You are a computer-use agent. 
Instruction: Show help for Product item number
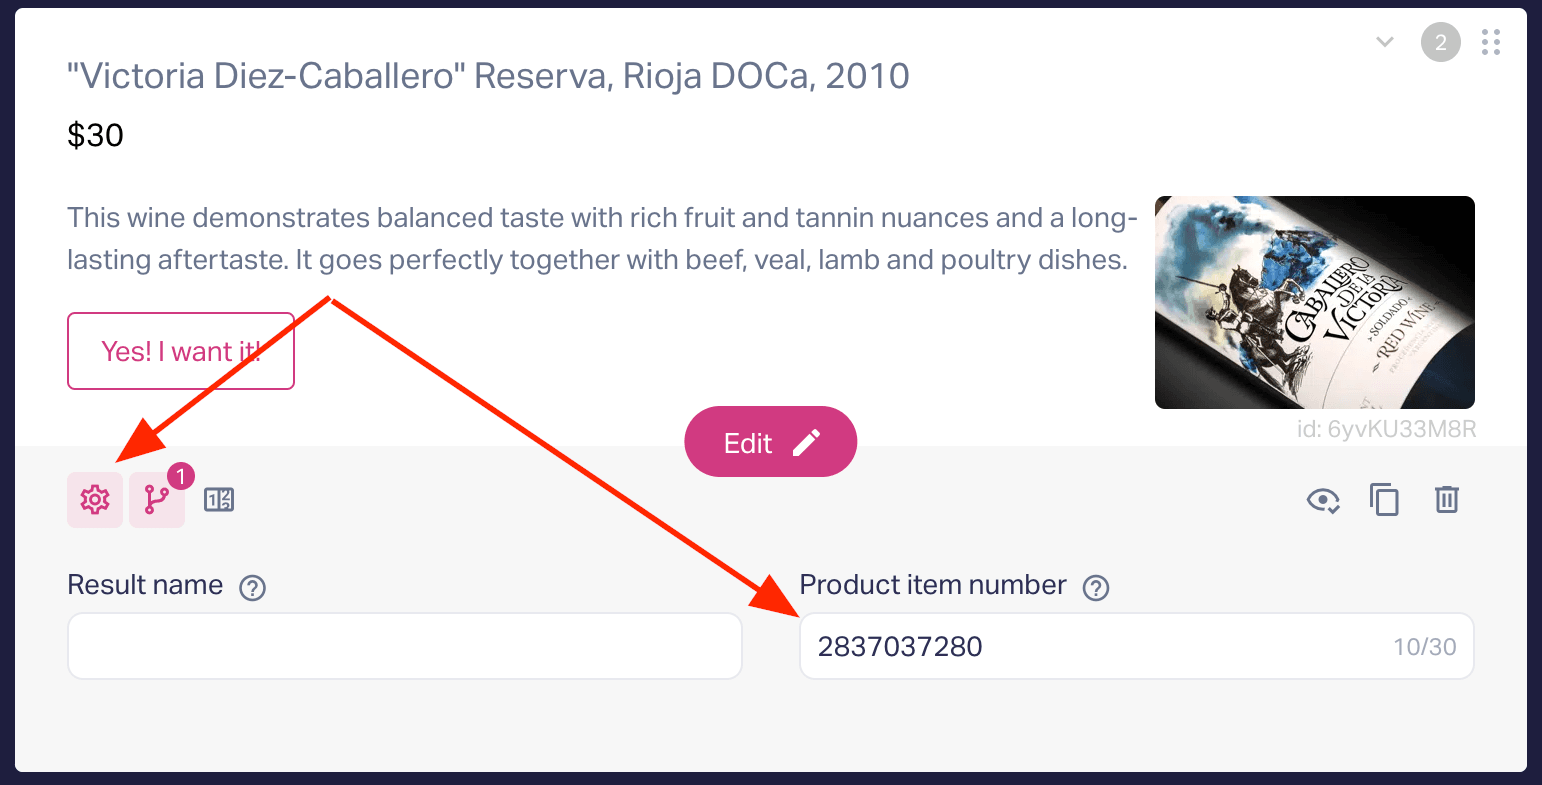tap(1096, 588)
